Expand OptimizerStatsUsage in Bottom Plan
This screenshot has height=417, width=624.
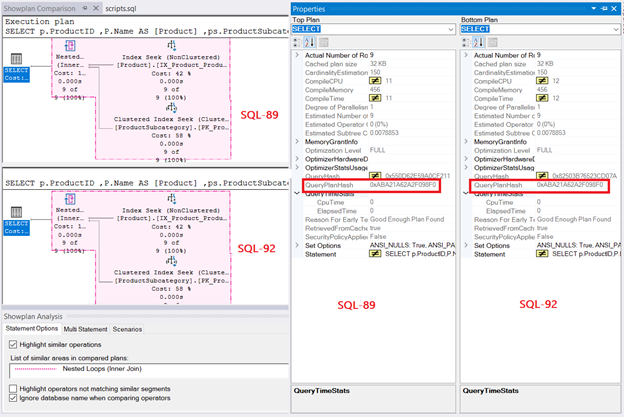466,167
